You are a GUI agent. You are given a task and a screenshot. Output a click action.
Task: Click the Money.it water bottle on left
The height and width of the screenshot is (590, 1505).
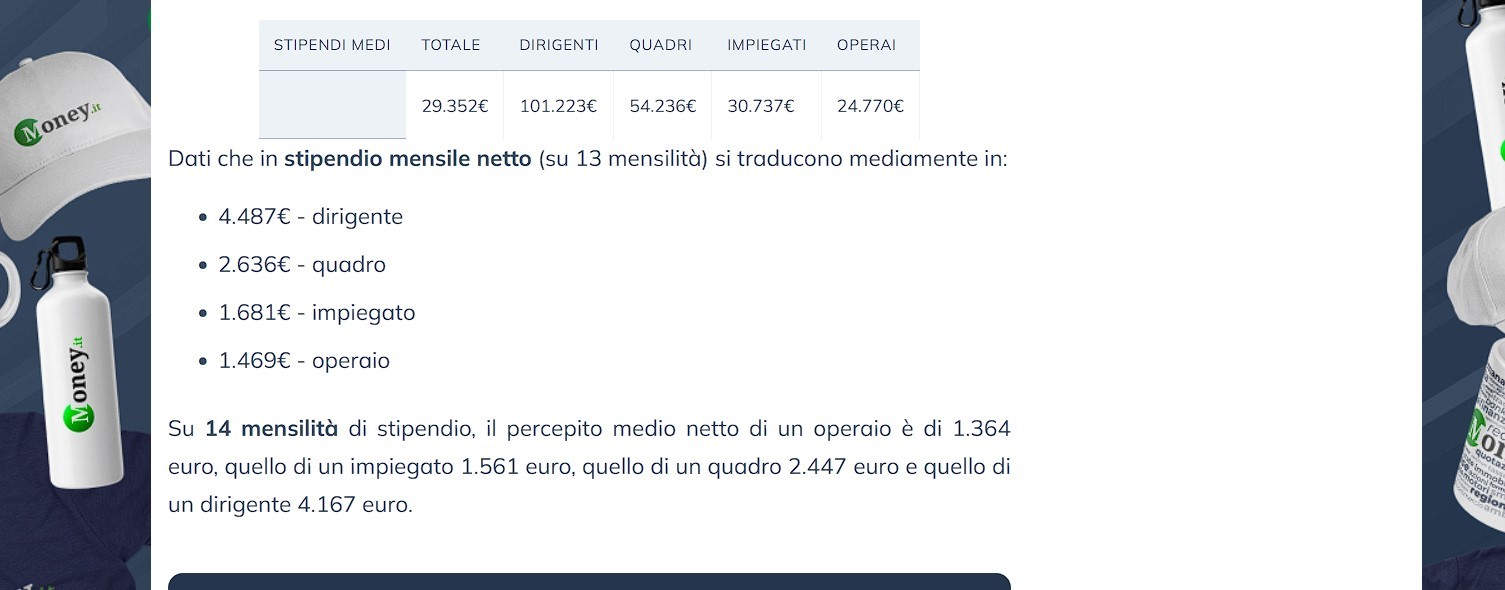pyautogui.click(x=77, y=361)
